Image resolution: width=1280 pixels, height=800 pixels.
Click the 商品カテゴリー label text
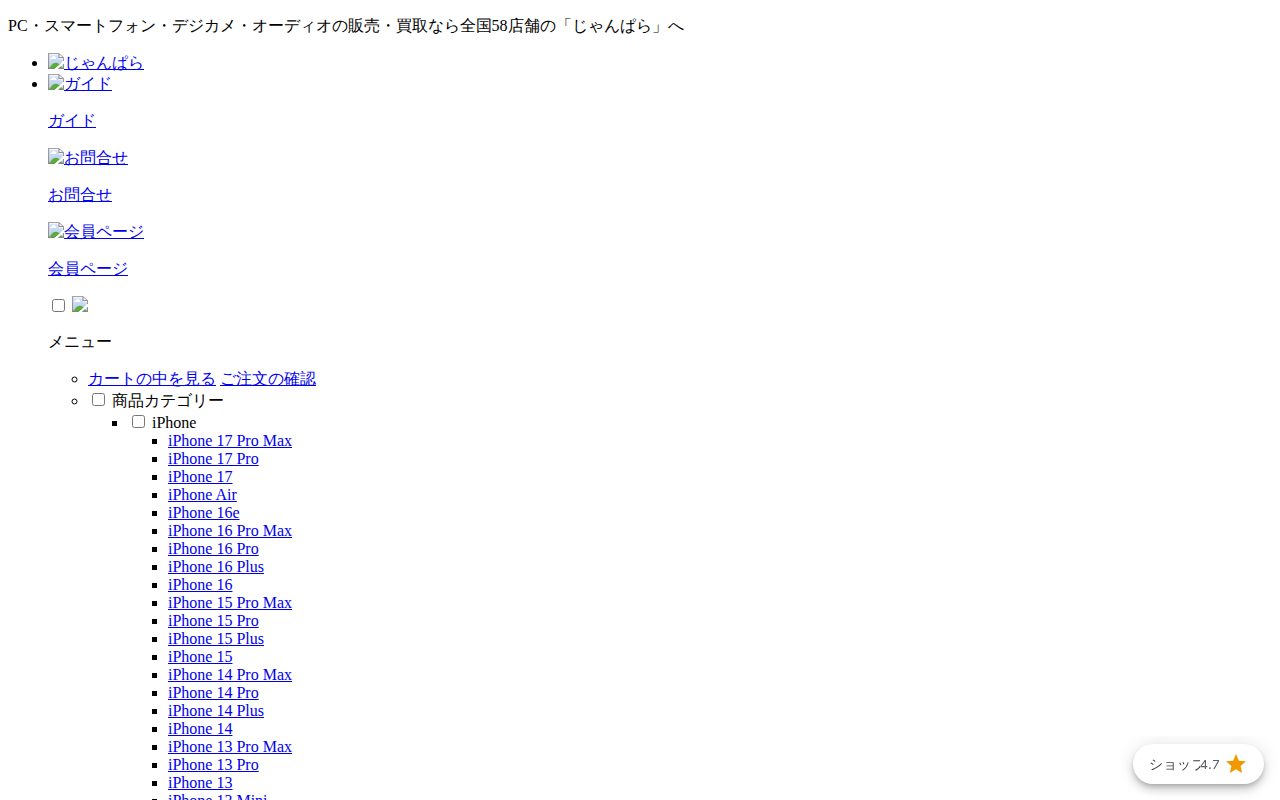(168, 401)
